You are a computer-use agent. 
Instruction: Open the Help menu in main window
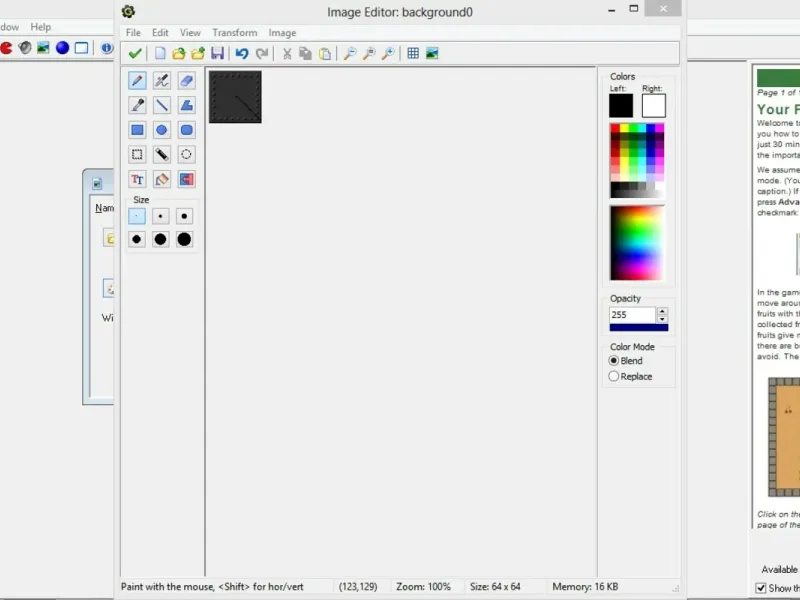(40, 27)
